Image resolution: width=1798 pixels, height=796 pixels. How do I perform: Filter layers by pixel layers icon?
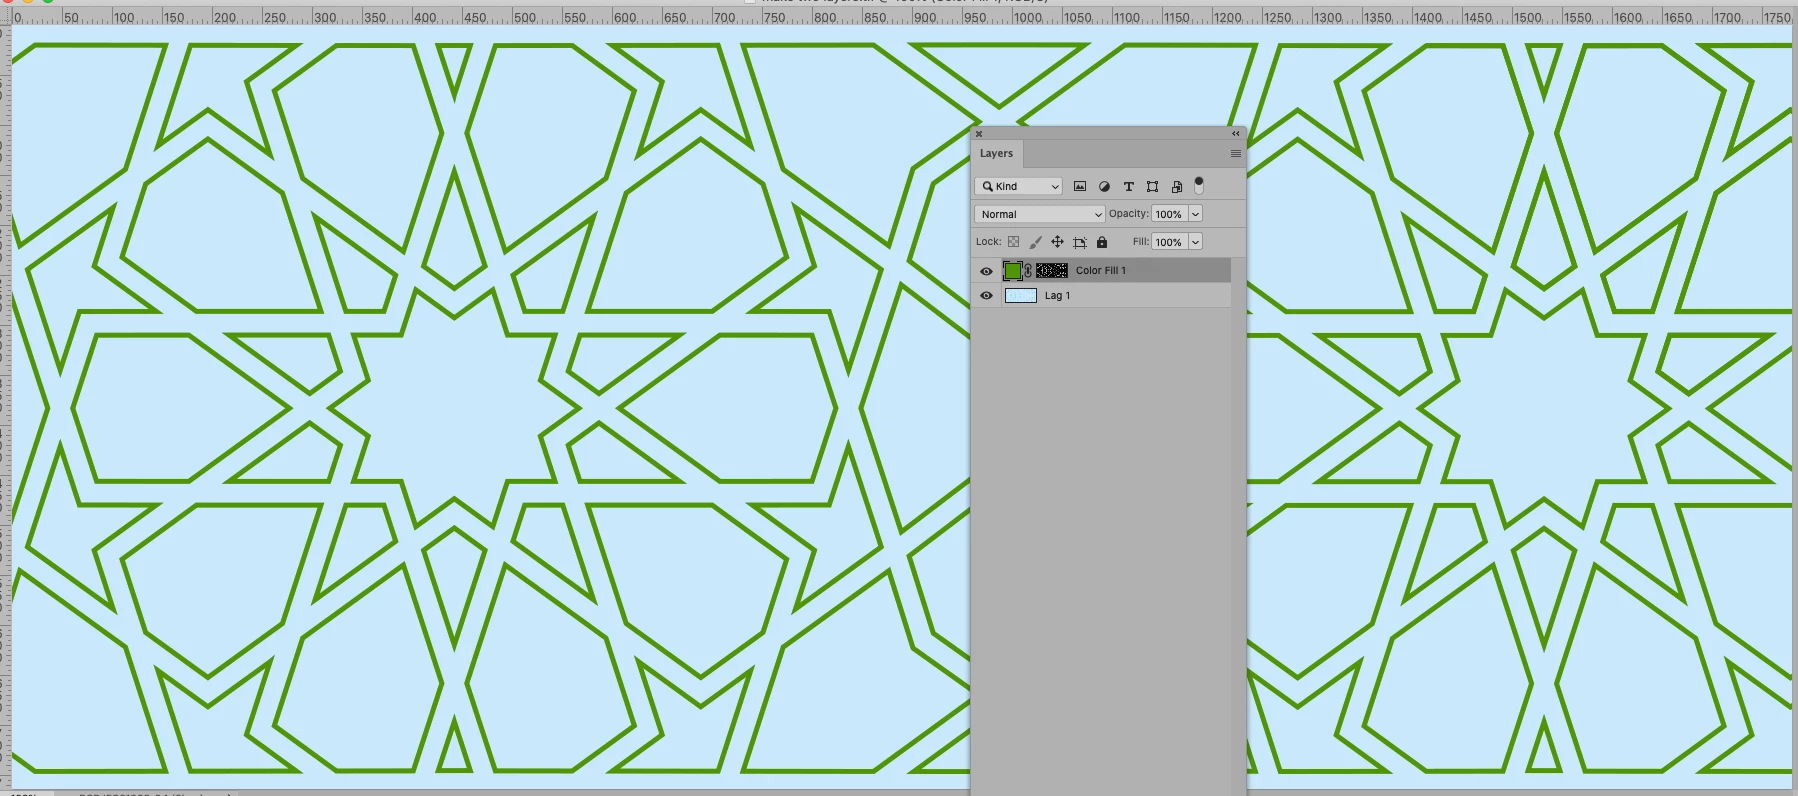pos(1080,186)
